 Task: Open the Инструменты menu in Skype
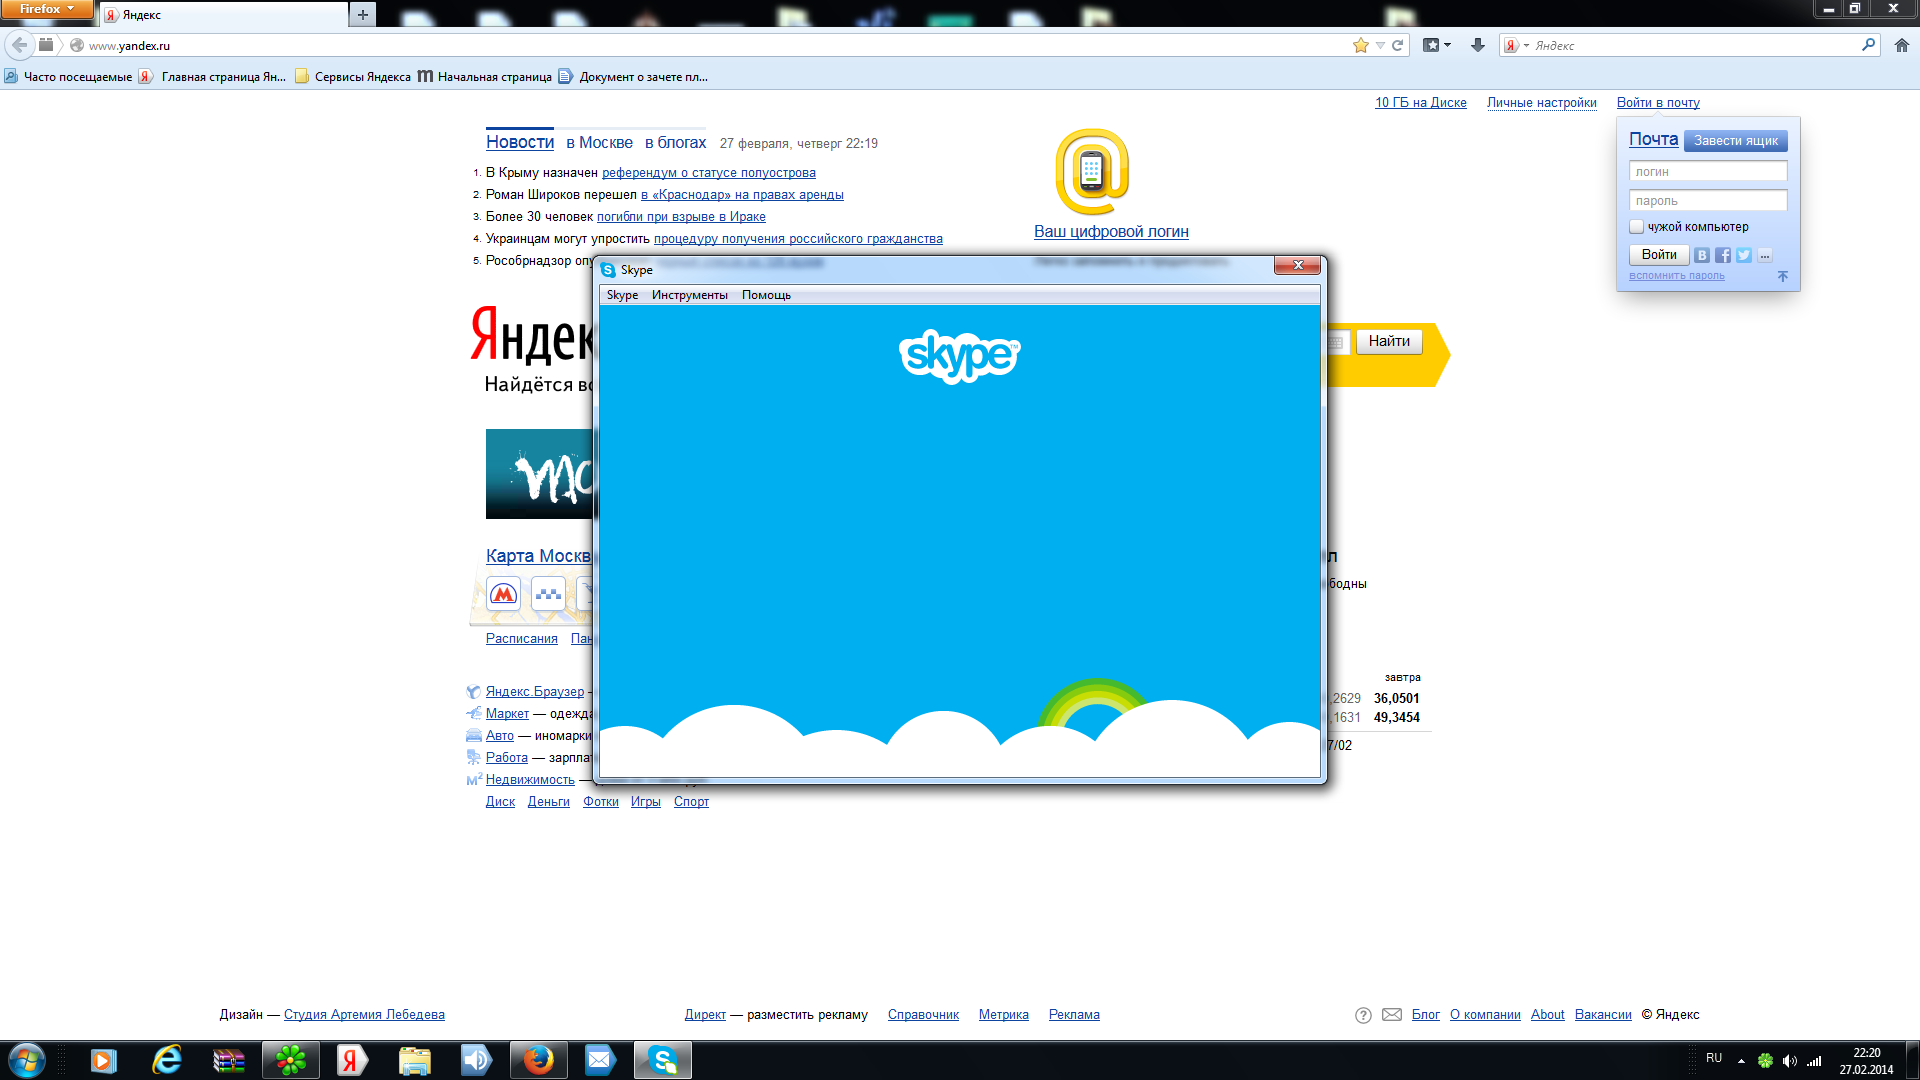(x=689, y=295)
